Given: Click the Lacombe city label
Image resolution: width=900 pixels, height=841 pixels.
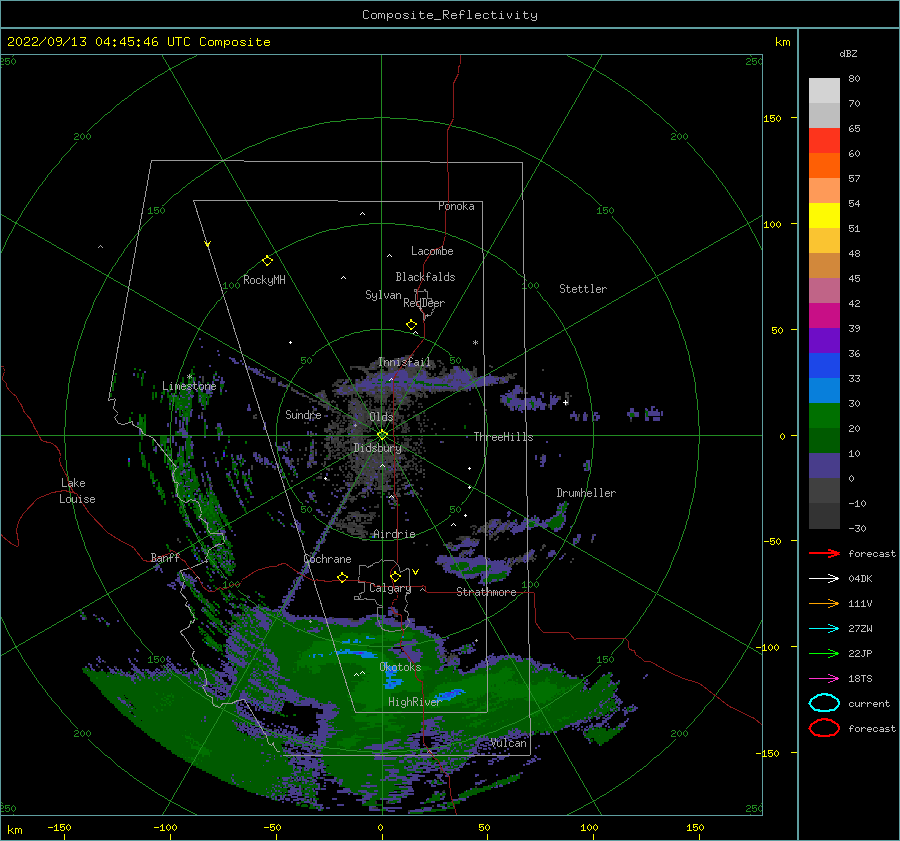Looking at the screenshot, I should click(432, 251).
